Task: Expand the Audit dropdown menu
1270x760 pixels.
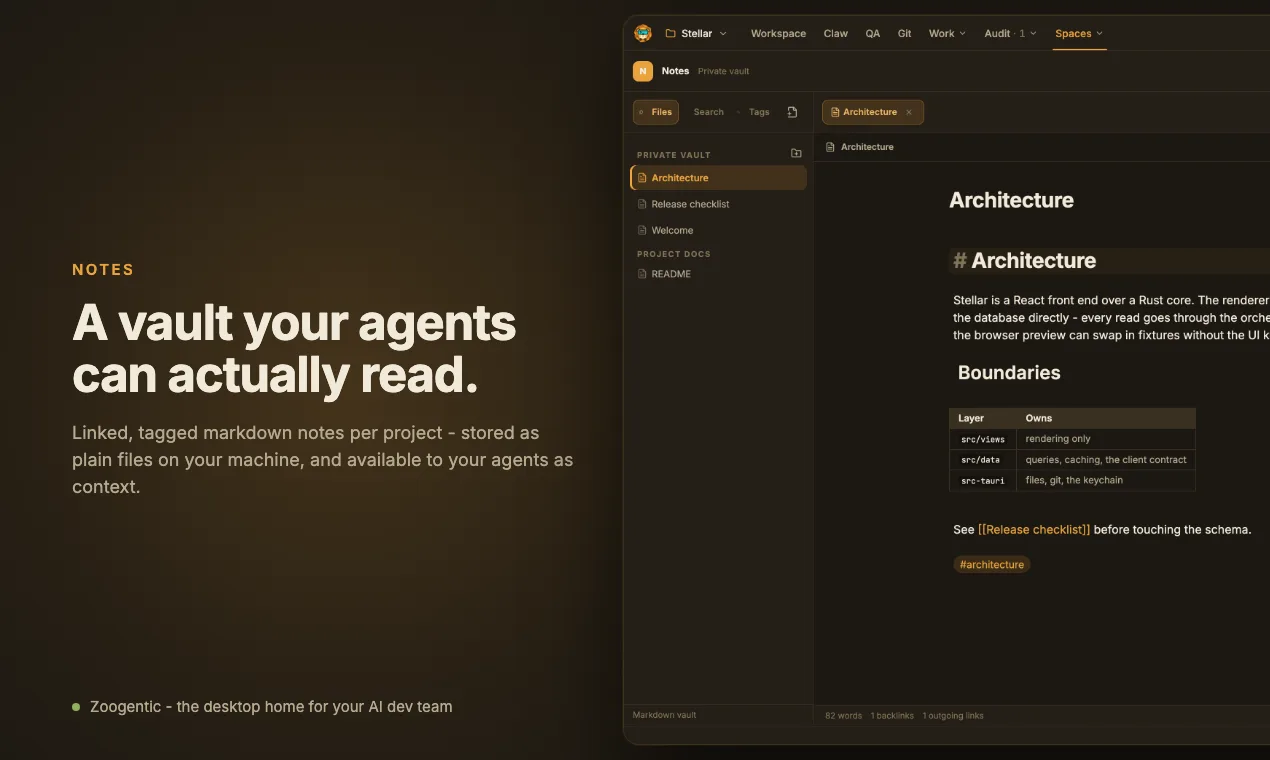Action: click(1010, 33)
